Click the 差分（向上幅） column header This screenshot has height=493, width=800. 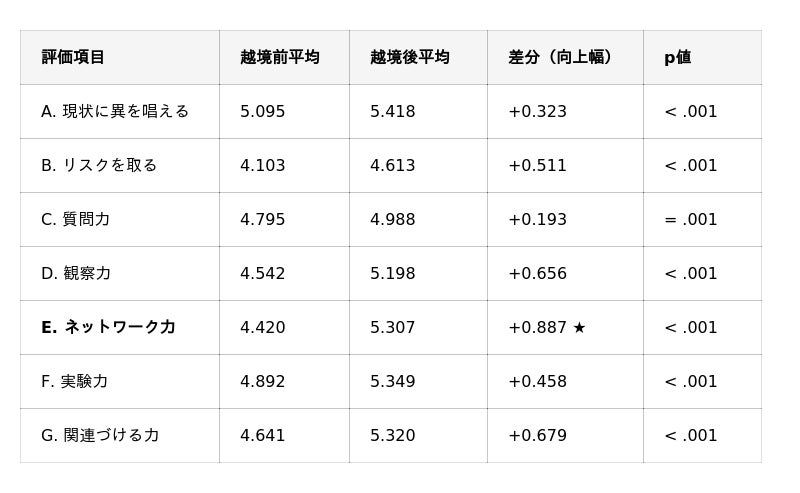pos(561,58)
